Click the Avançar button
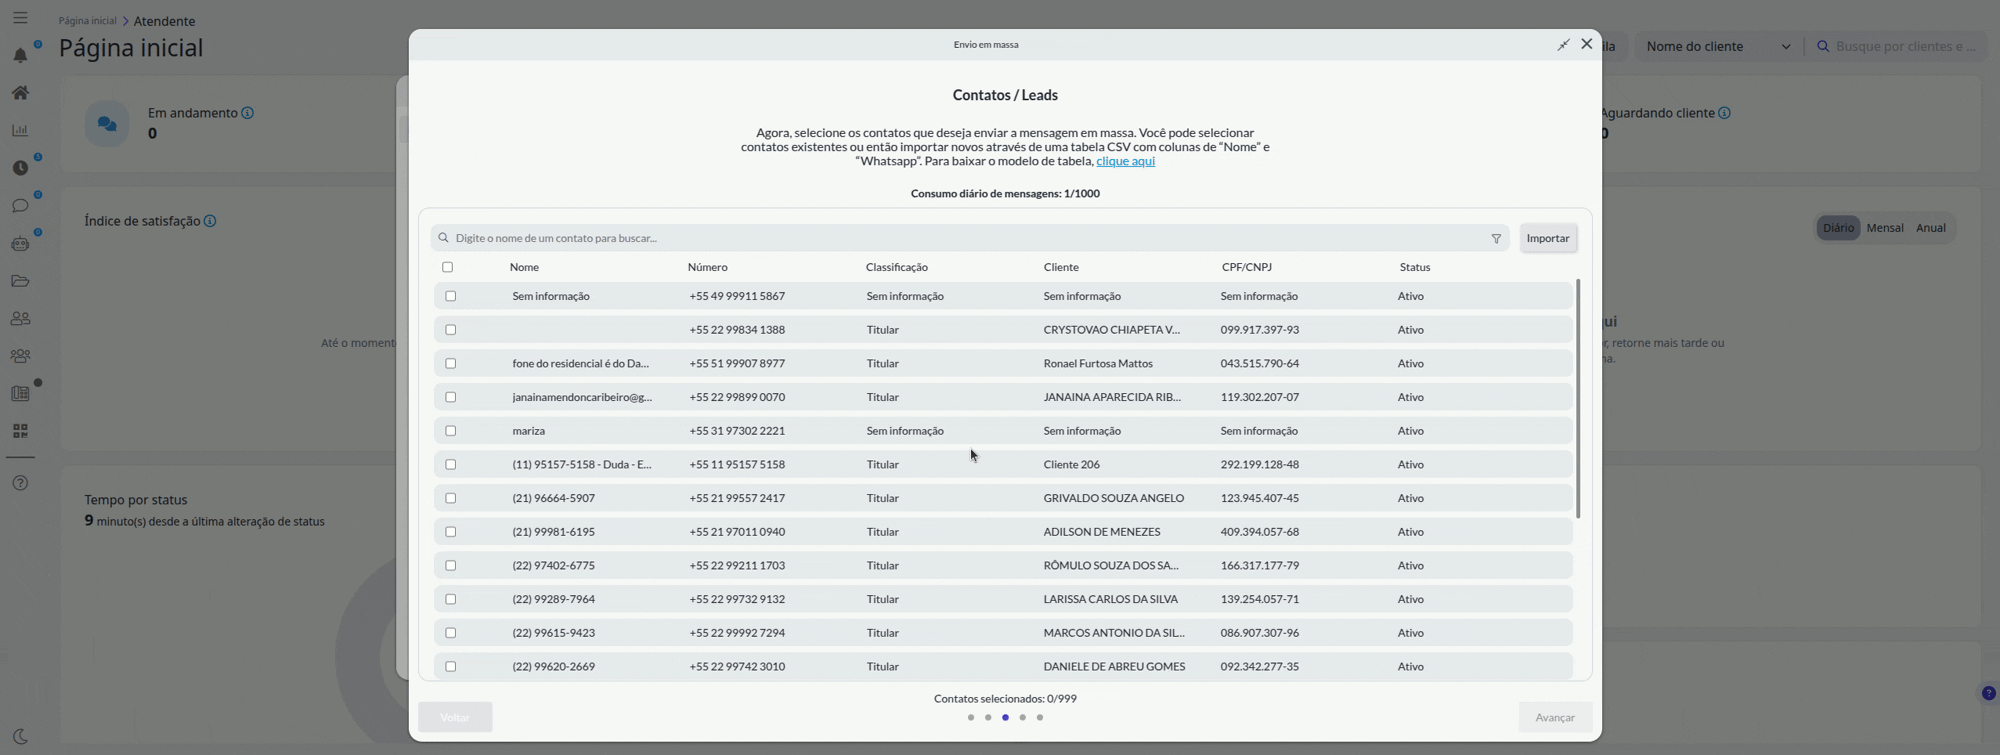This screenshot has height=755, width=2000. point(1555,717)
